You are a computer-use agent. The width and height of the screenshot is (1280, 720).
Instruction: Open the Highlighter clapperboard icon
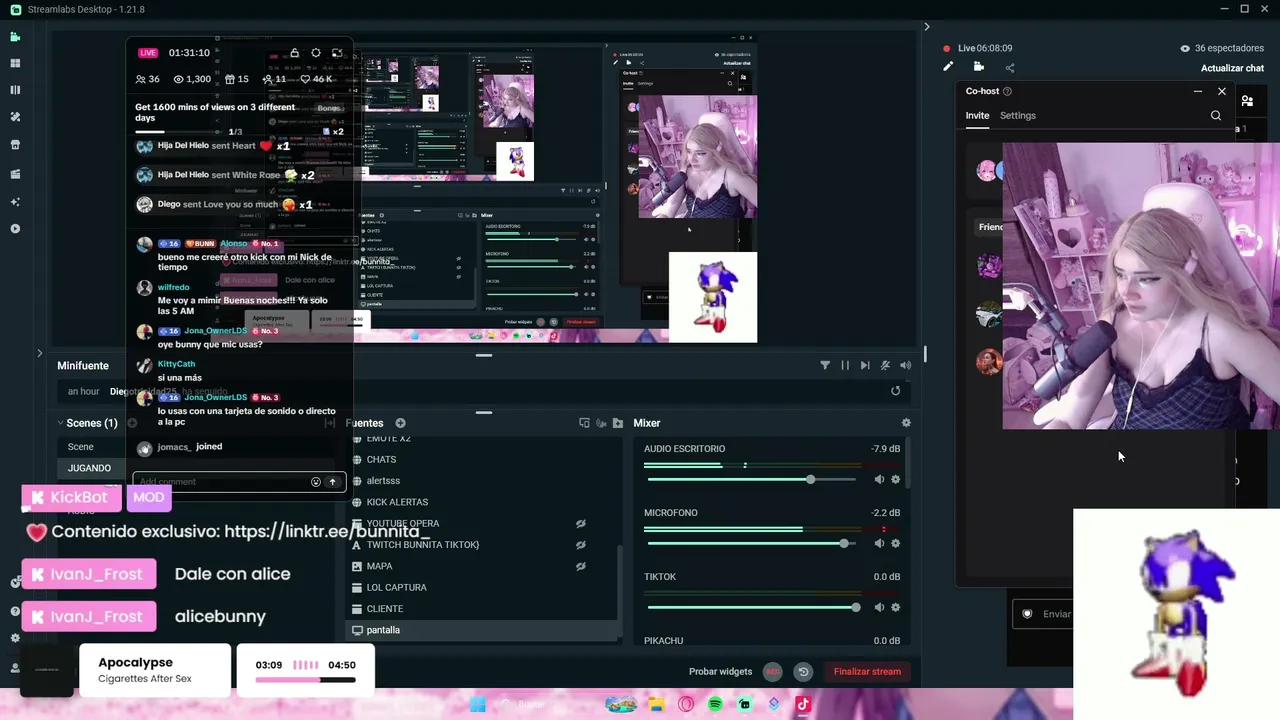pos(15,174)
